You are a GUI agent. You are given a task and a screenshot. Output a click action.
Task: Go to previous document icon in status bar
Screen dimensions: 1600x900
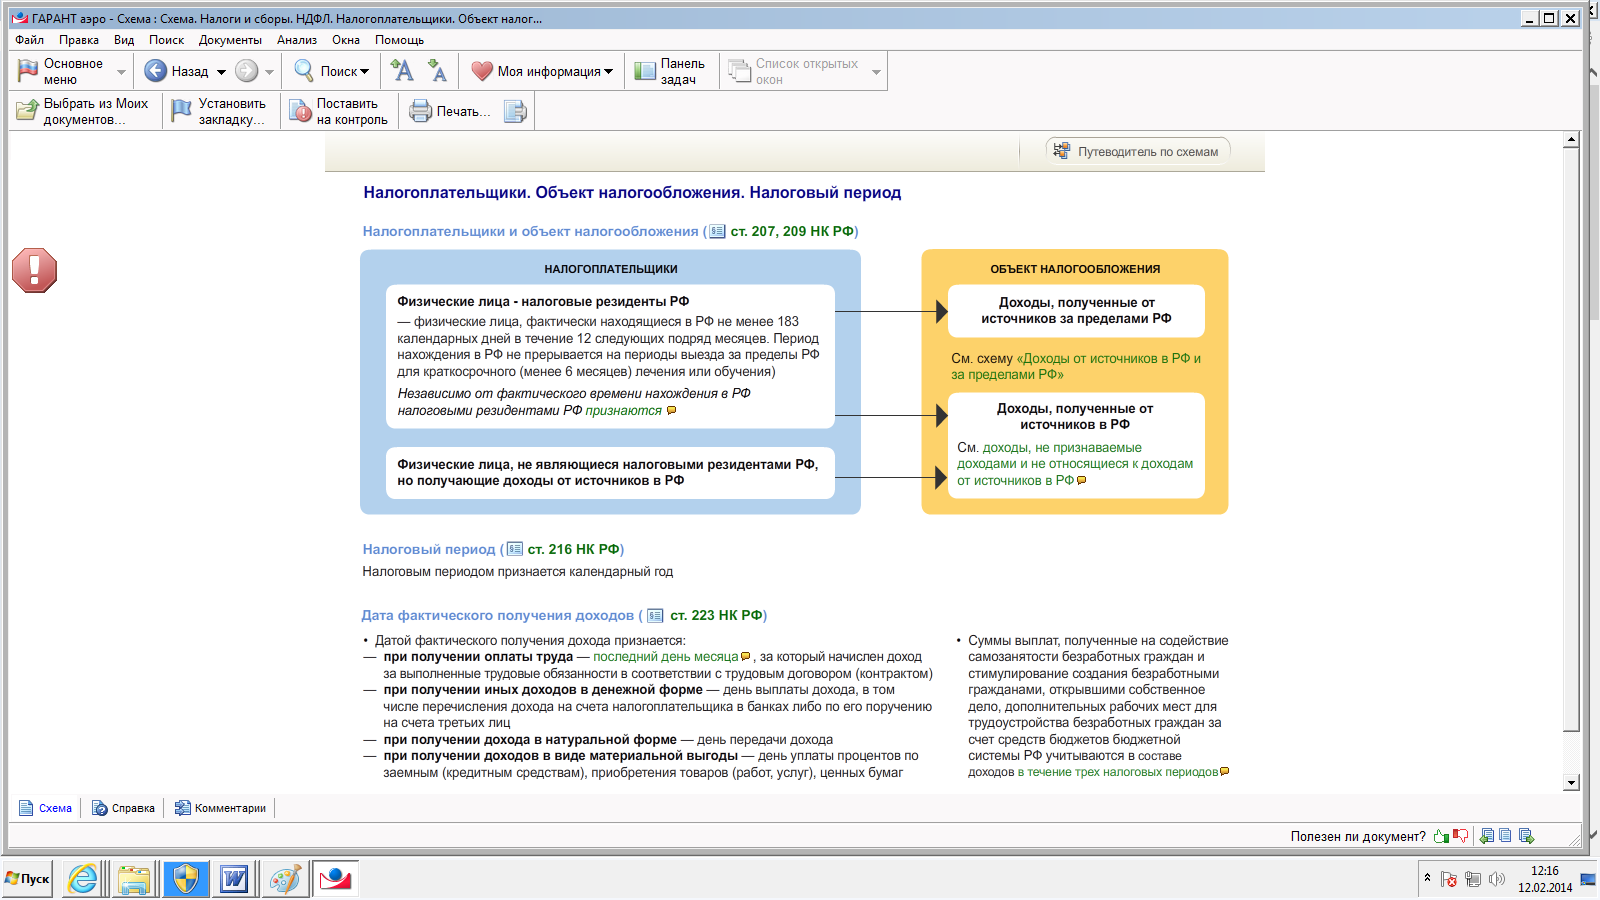tap(1487, 836)
